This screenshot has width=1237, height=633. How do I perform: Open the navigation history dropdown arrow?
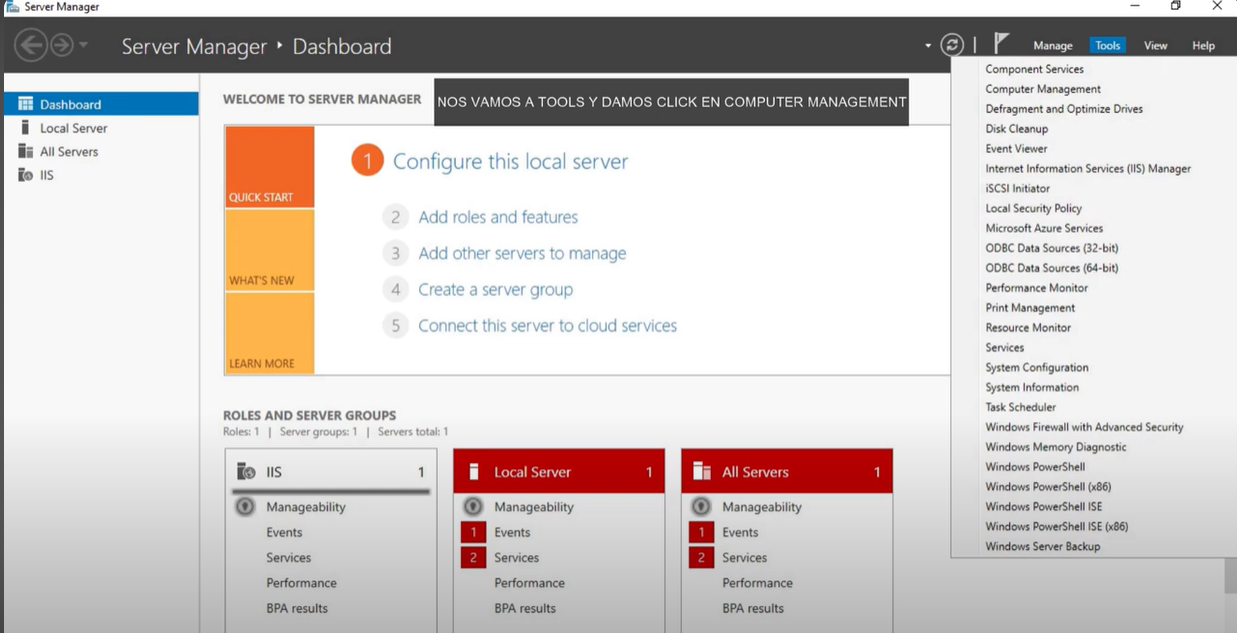click(x=83, y=45)
